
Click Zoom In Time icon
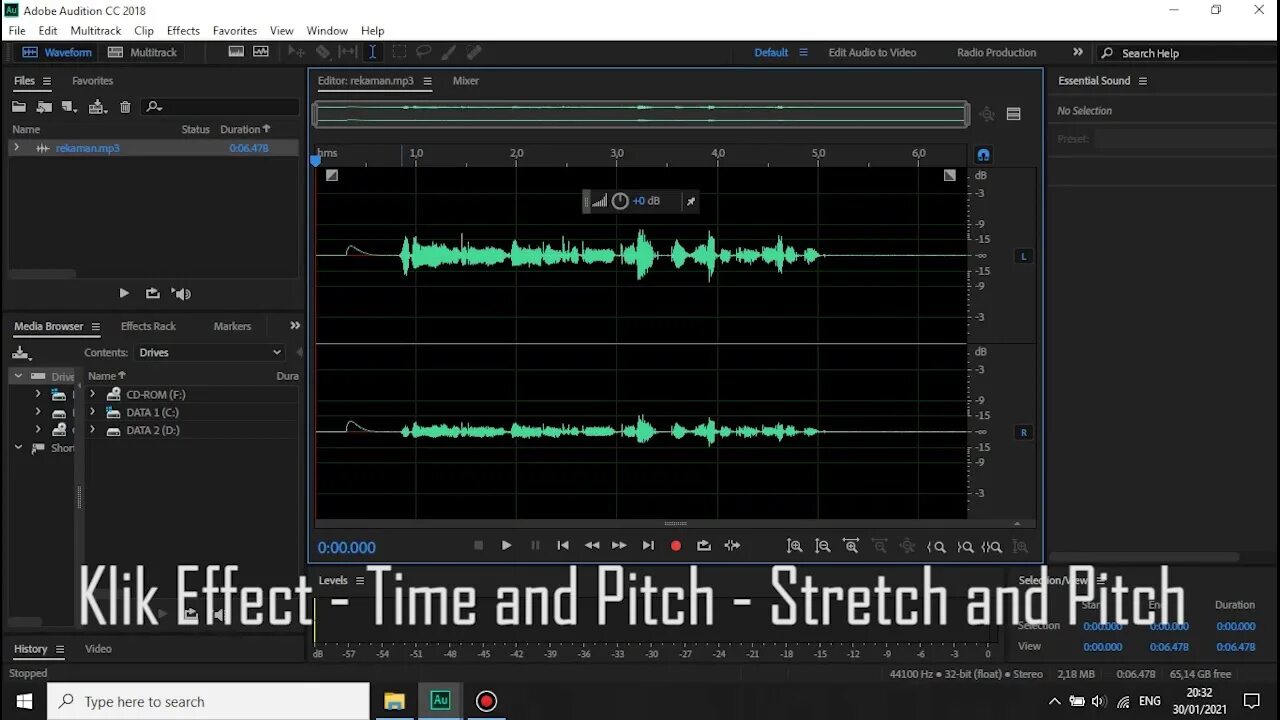(x=851, y=546)
